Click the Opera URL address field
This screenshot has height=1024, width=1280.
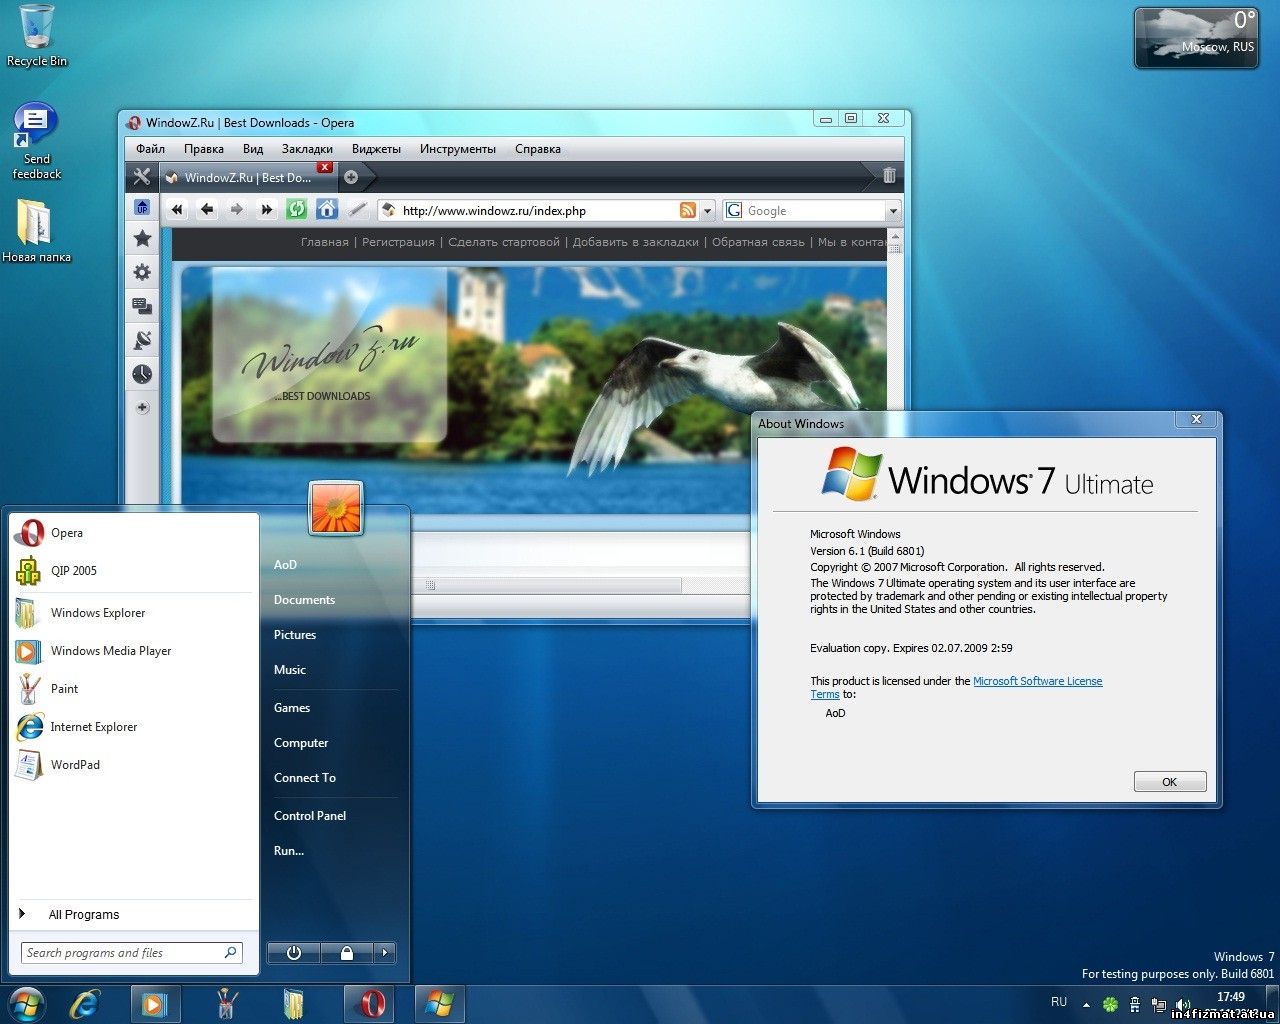point(538,211)
